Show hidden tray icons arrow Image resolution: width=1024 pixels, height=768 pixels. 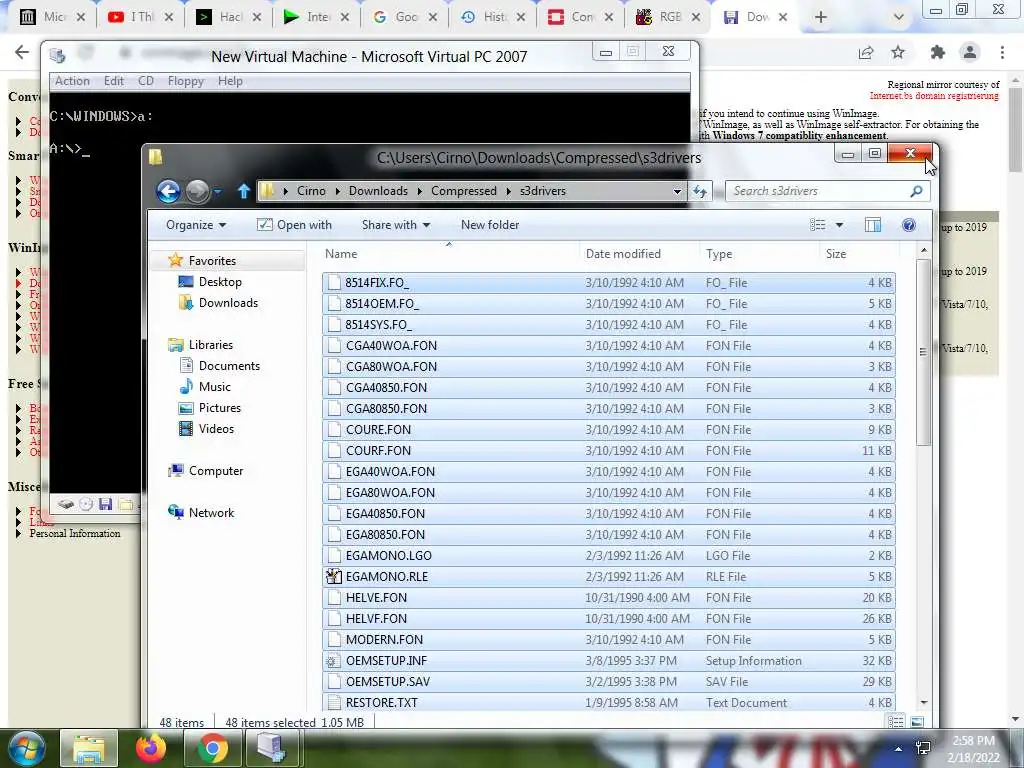(x=899, y=749)
